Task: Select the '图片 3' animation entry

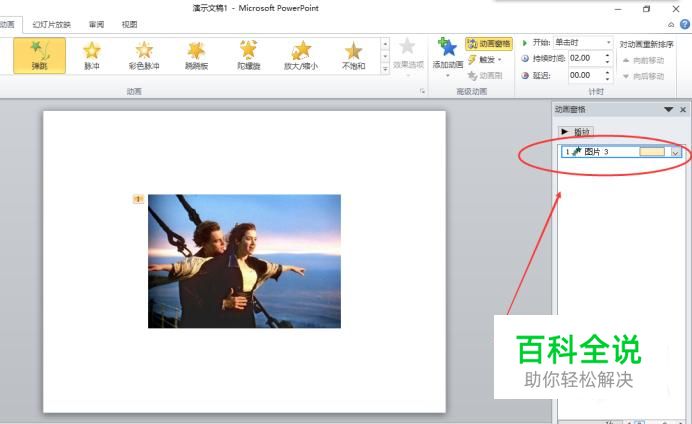Action: coord(621,152)
